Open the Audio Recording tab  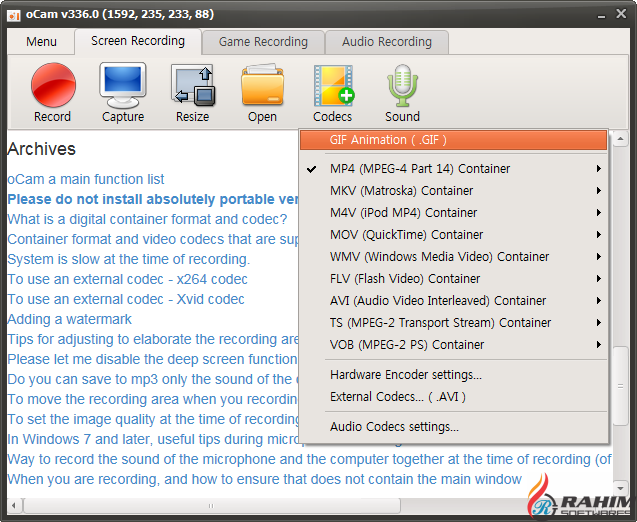pos(387,41)
